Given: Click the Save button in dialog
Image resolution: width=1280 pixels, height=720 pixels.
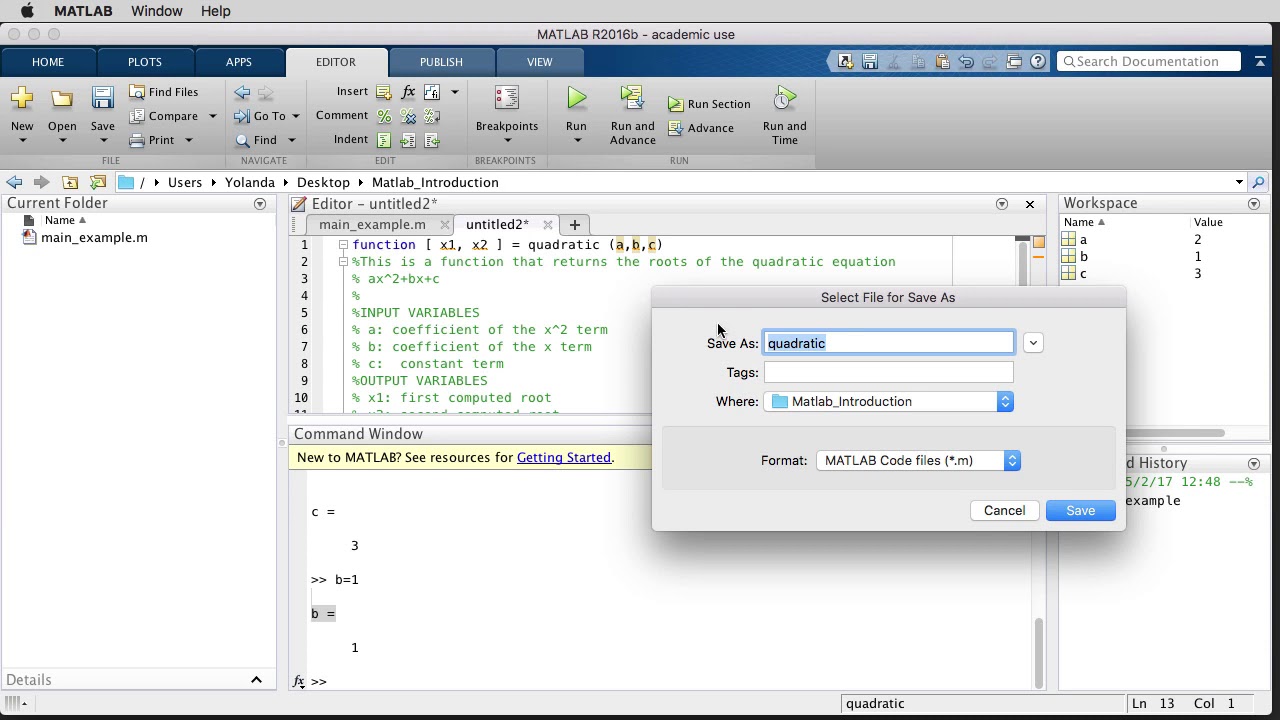Looking at the screenshot, I should [1080, 510].
